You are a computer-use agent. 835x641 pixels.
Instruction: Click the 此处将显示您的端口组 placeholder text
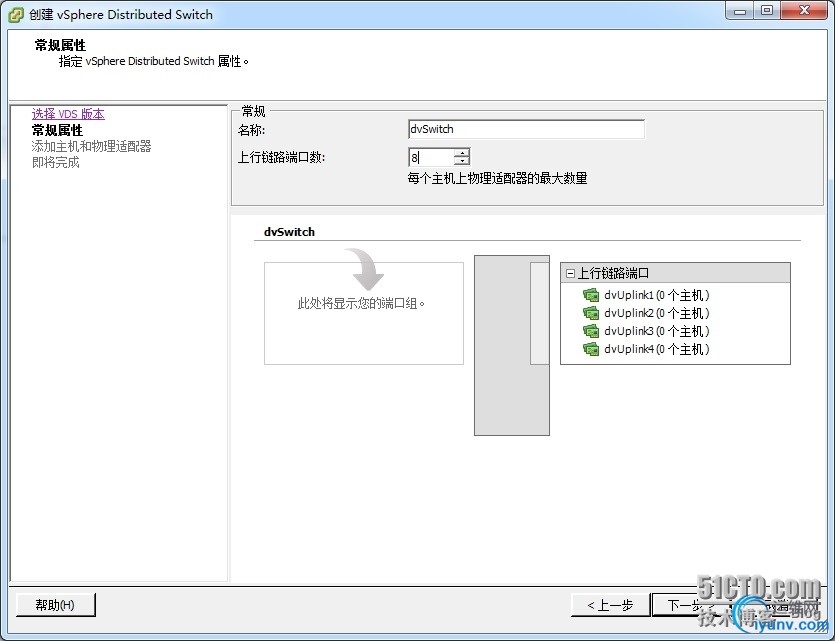pyautogui.click(x=362, y=303)
